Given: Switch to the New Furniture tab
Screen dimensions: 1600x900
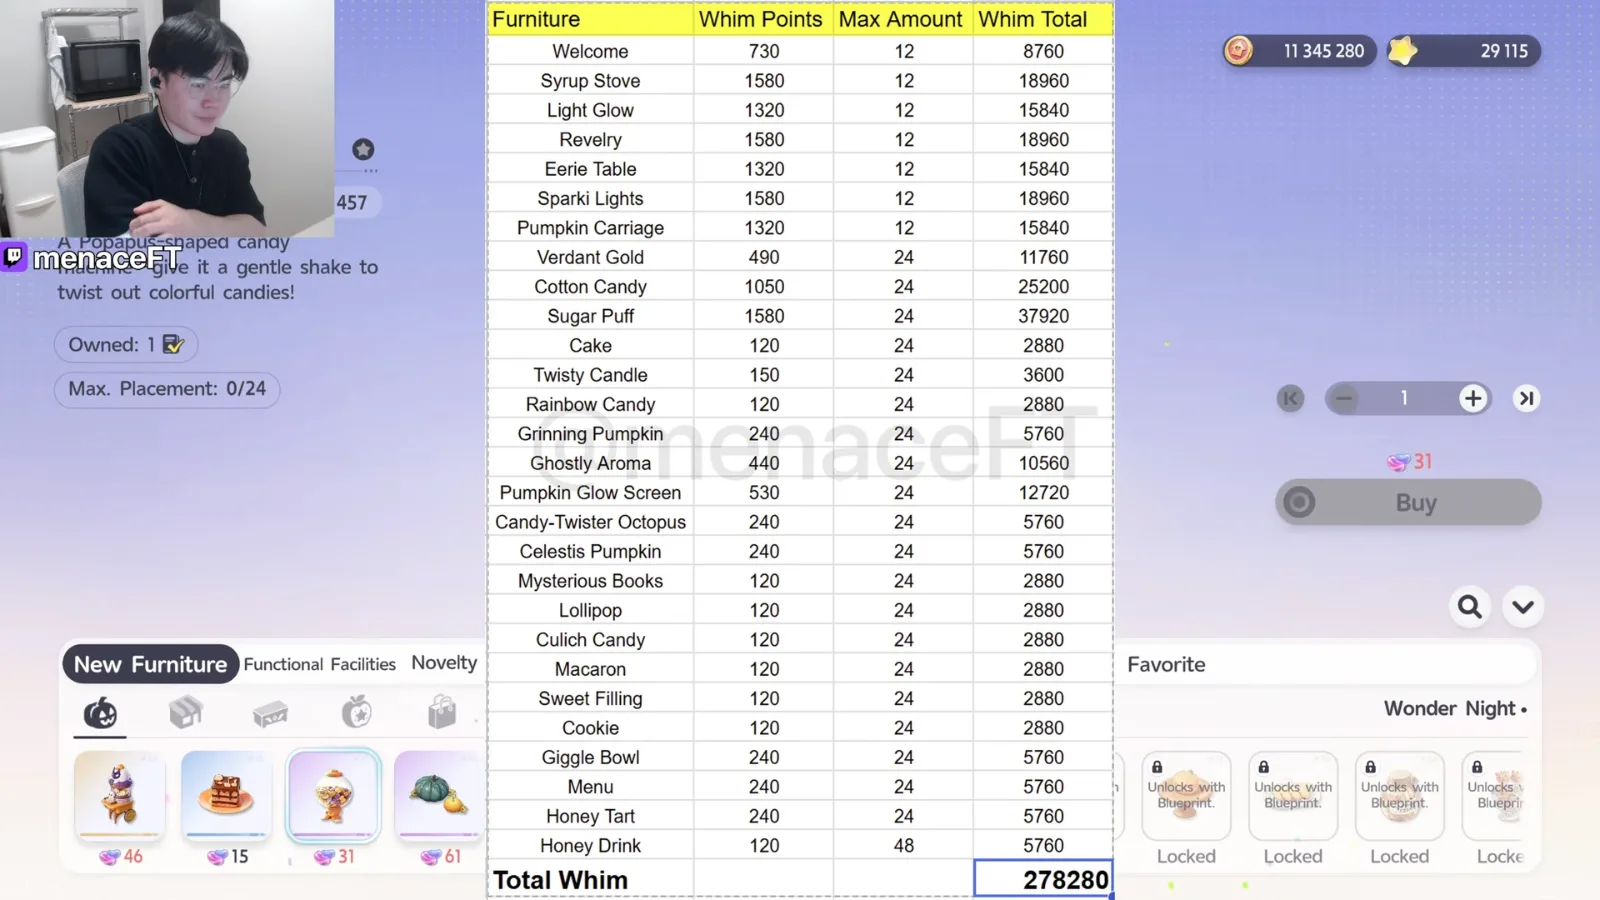Looking at the screenshot, I should (x=150, y=664).
